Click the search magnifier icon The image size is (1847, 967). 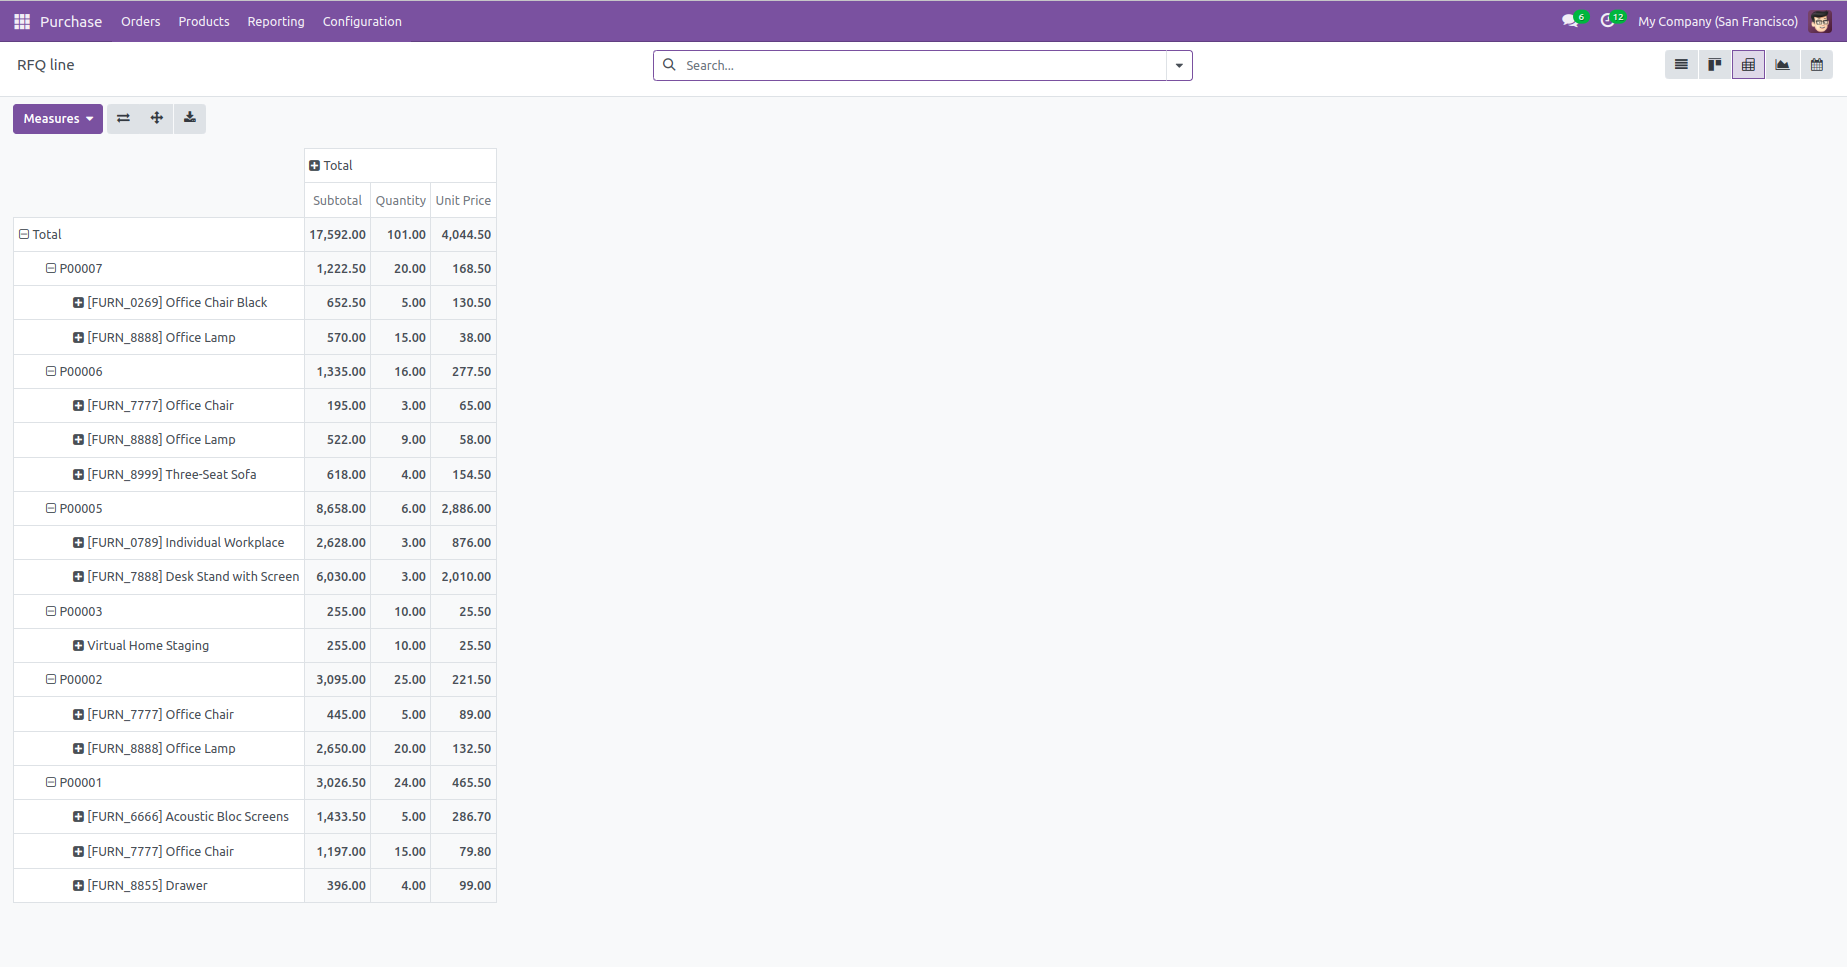(670, 65)
